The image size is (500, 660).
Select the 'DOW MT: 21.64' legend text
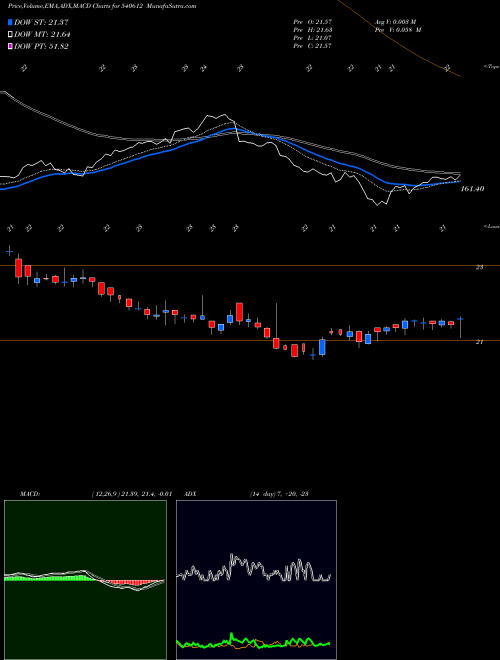(42, 35)
